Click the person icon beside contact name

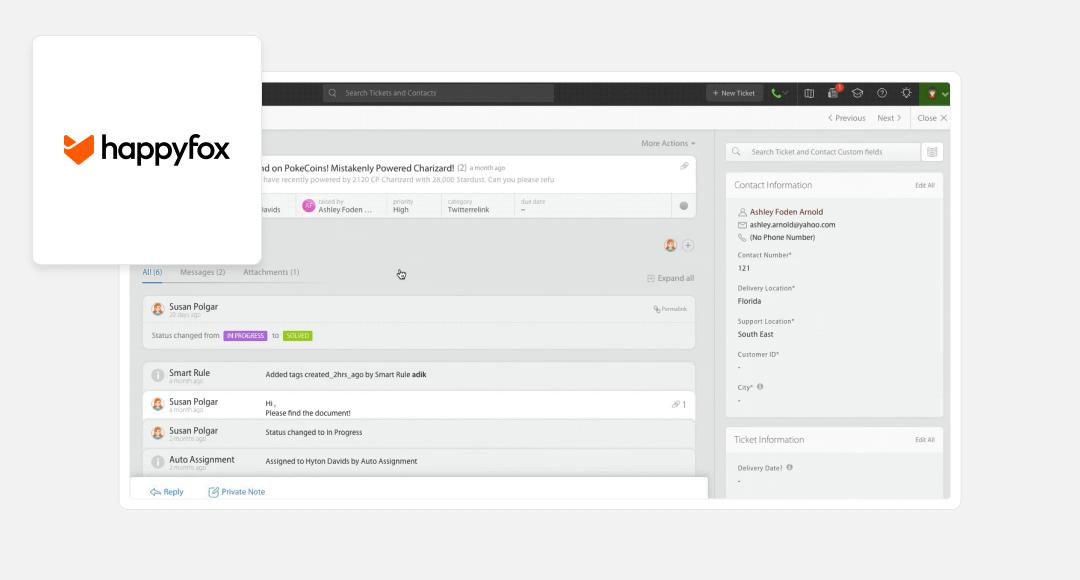pos(742,212)
